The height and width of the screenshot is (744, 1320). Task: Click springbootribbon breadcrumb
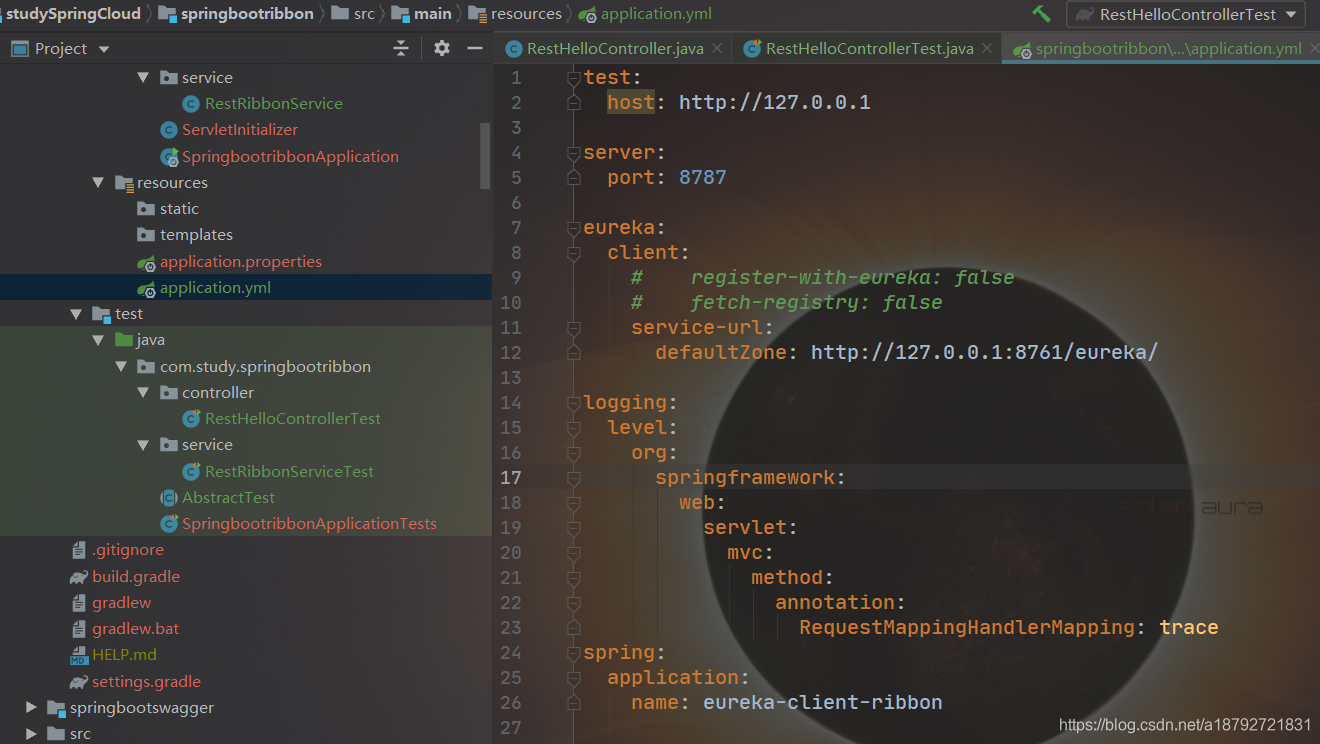(x=236, y=14)
